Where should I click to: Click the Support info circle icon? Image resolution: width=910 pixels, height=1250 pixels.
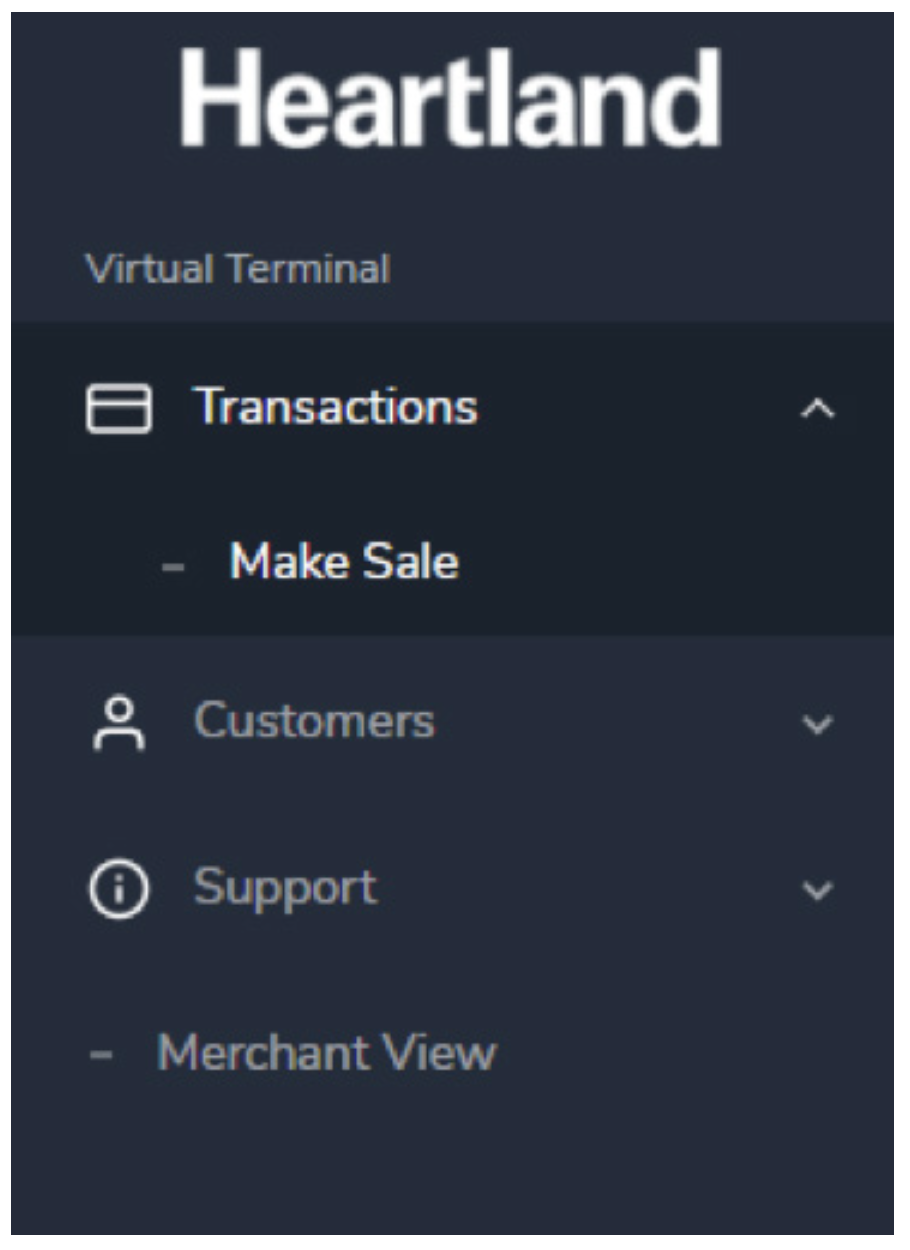click(x=119, y=889)
